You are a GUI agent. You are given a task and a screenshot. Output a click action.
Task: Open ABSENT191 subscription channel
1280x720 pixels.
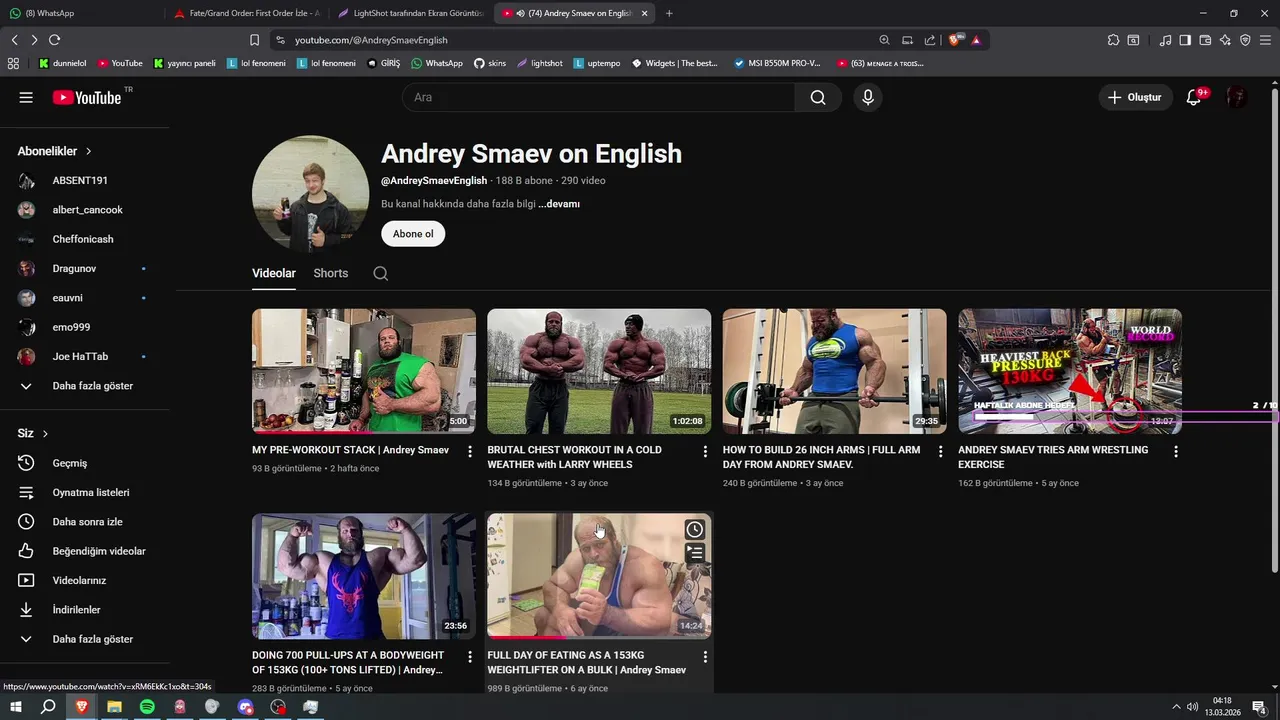coord(80,181)
